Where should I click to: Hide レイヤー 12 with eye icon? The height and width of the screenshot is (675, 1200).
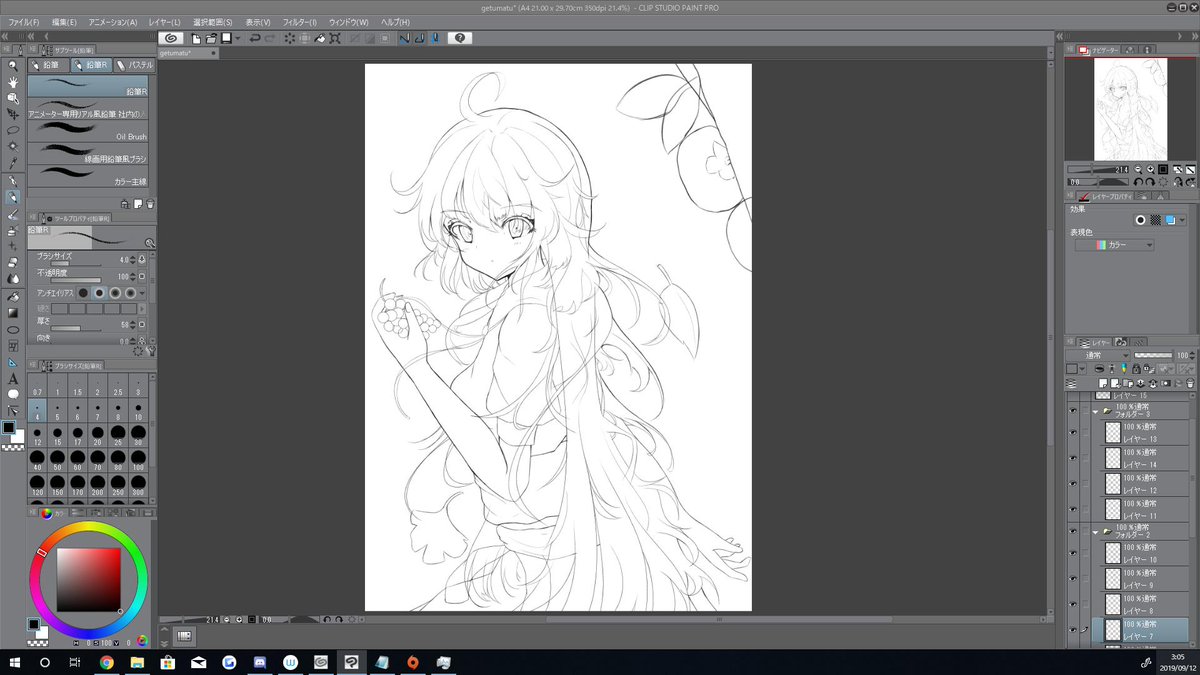pos(1073,483)
